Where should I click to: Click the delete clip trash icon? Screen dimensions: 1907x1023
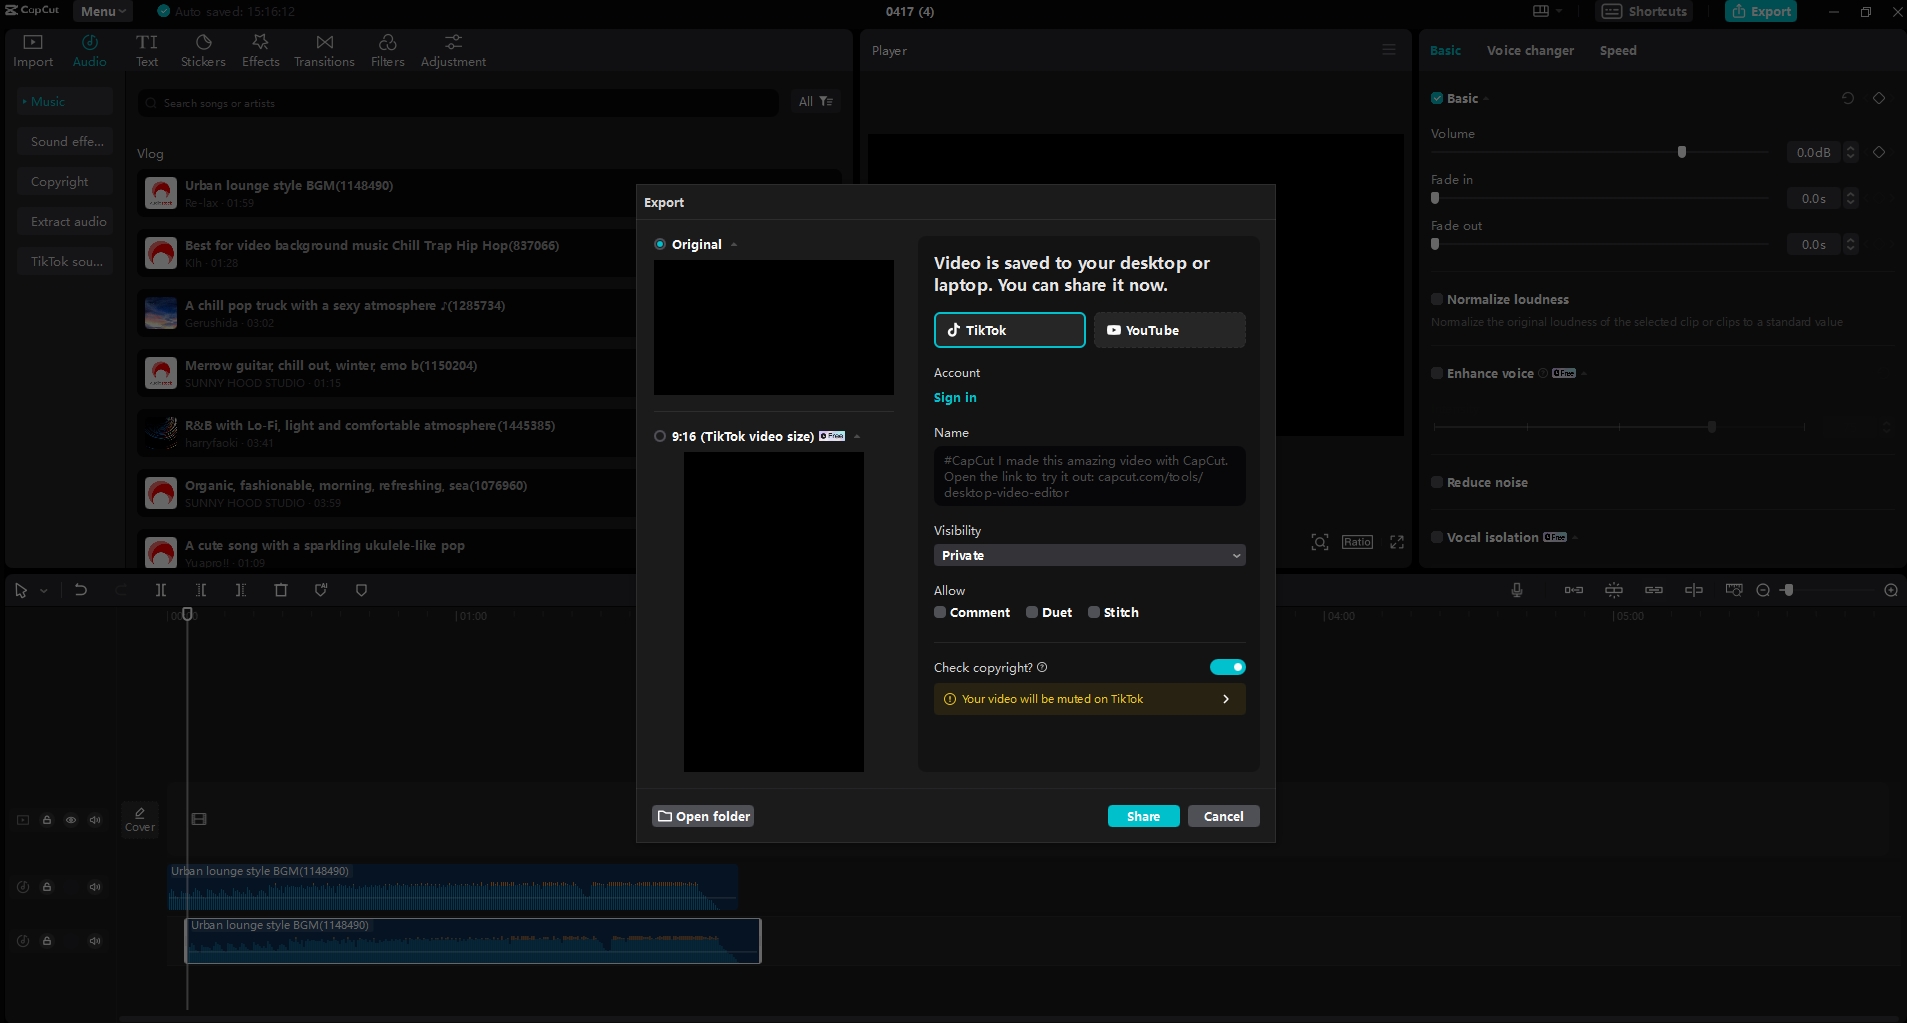(x=281, y=590)
